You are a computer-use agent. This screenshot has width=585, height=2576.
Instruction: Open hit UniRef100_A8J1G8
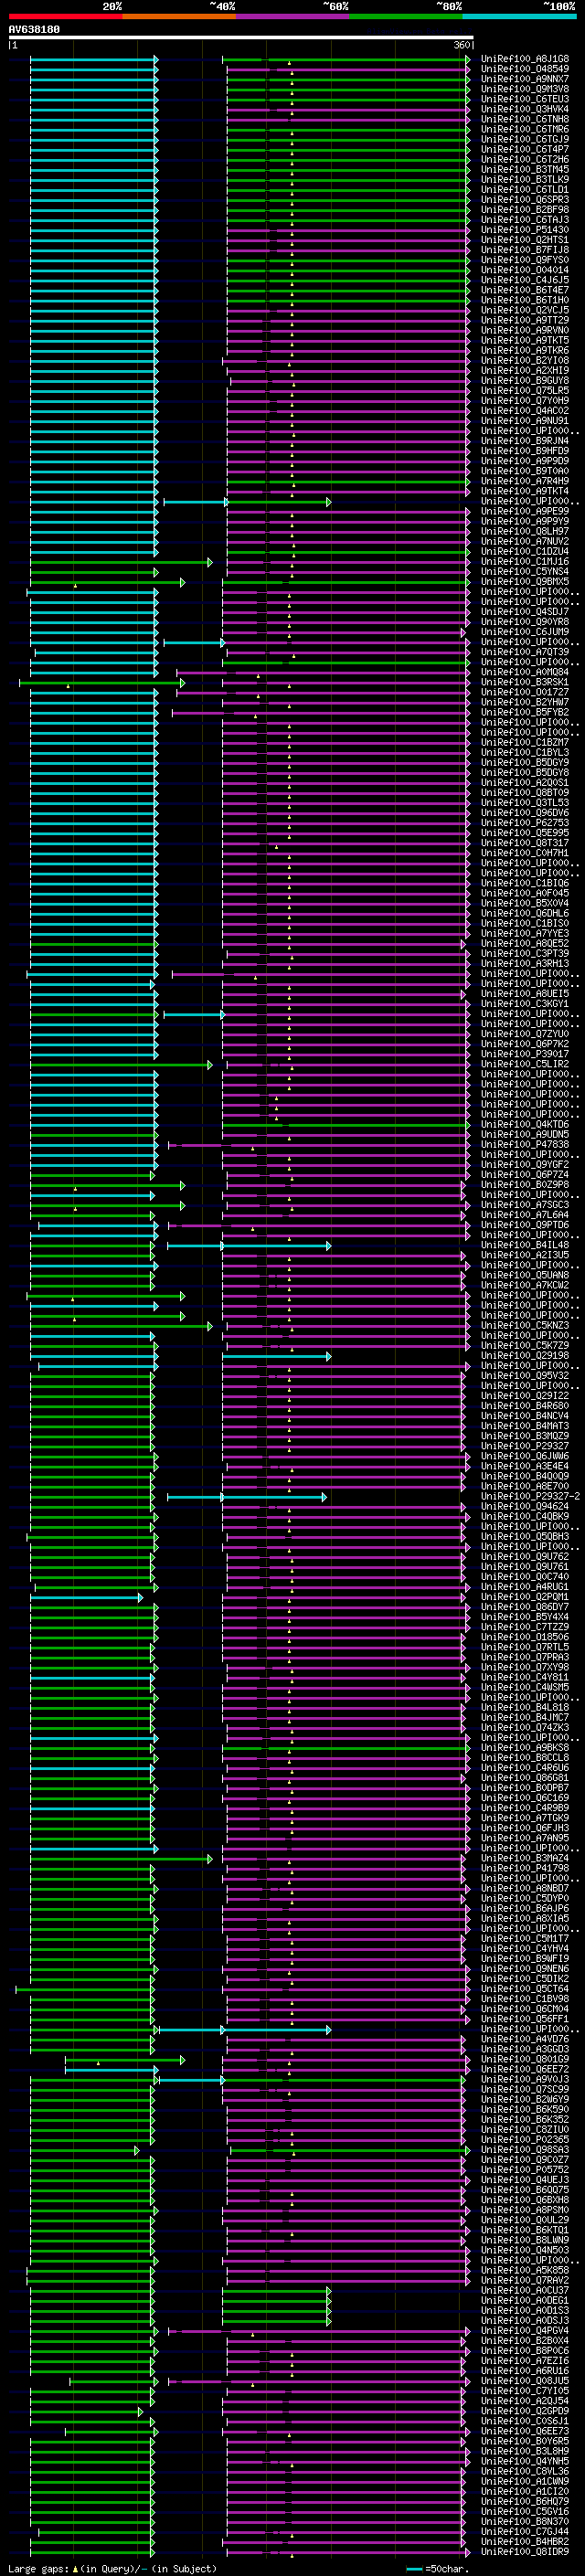[525, 59]
